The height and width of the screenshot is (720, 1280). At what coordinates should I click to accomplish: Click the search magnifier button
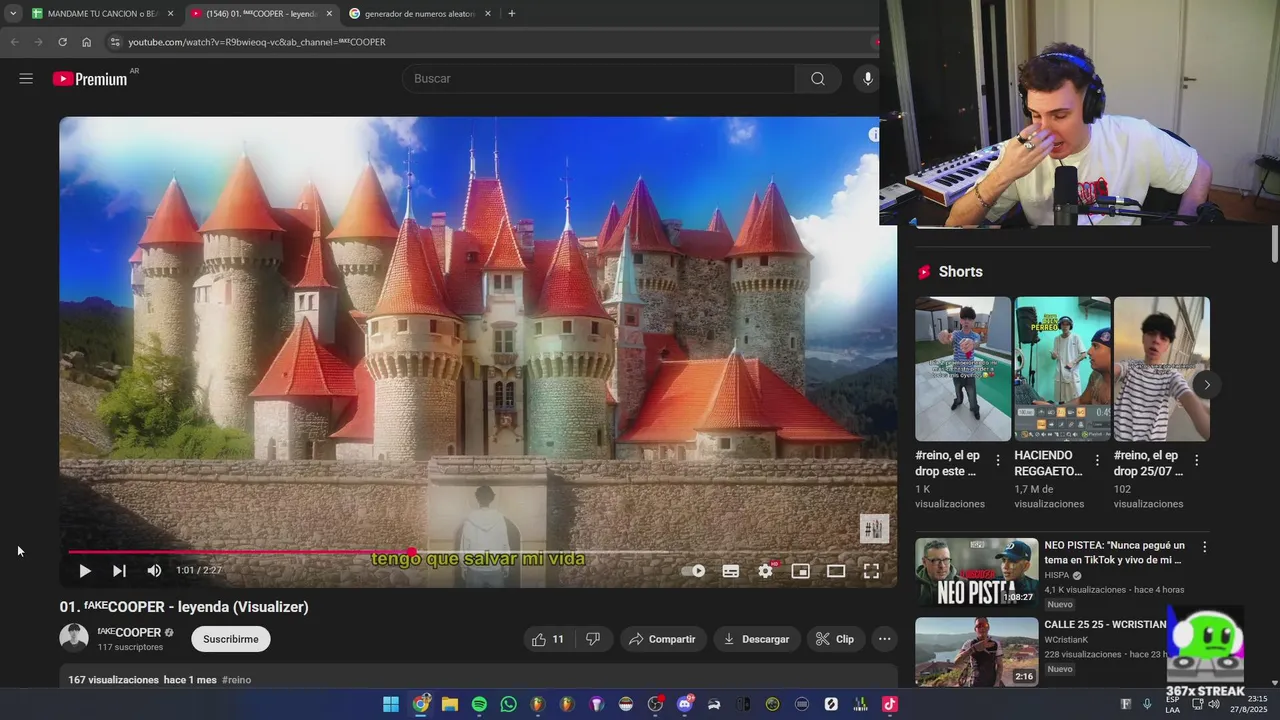point(818,79)
